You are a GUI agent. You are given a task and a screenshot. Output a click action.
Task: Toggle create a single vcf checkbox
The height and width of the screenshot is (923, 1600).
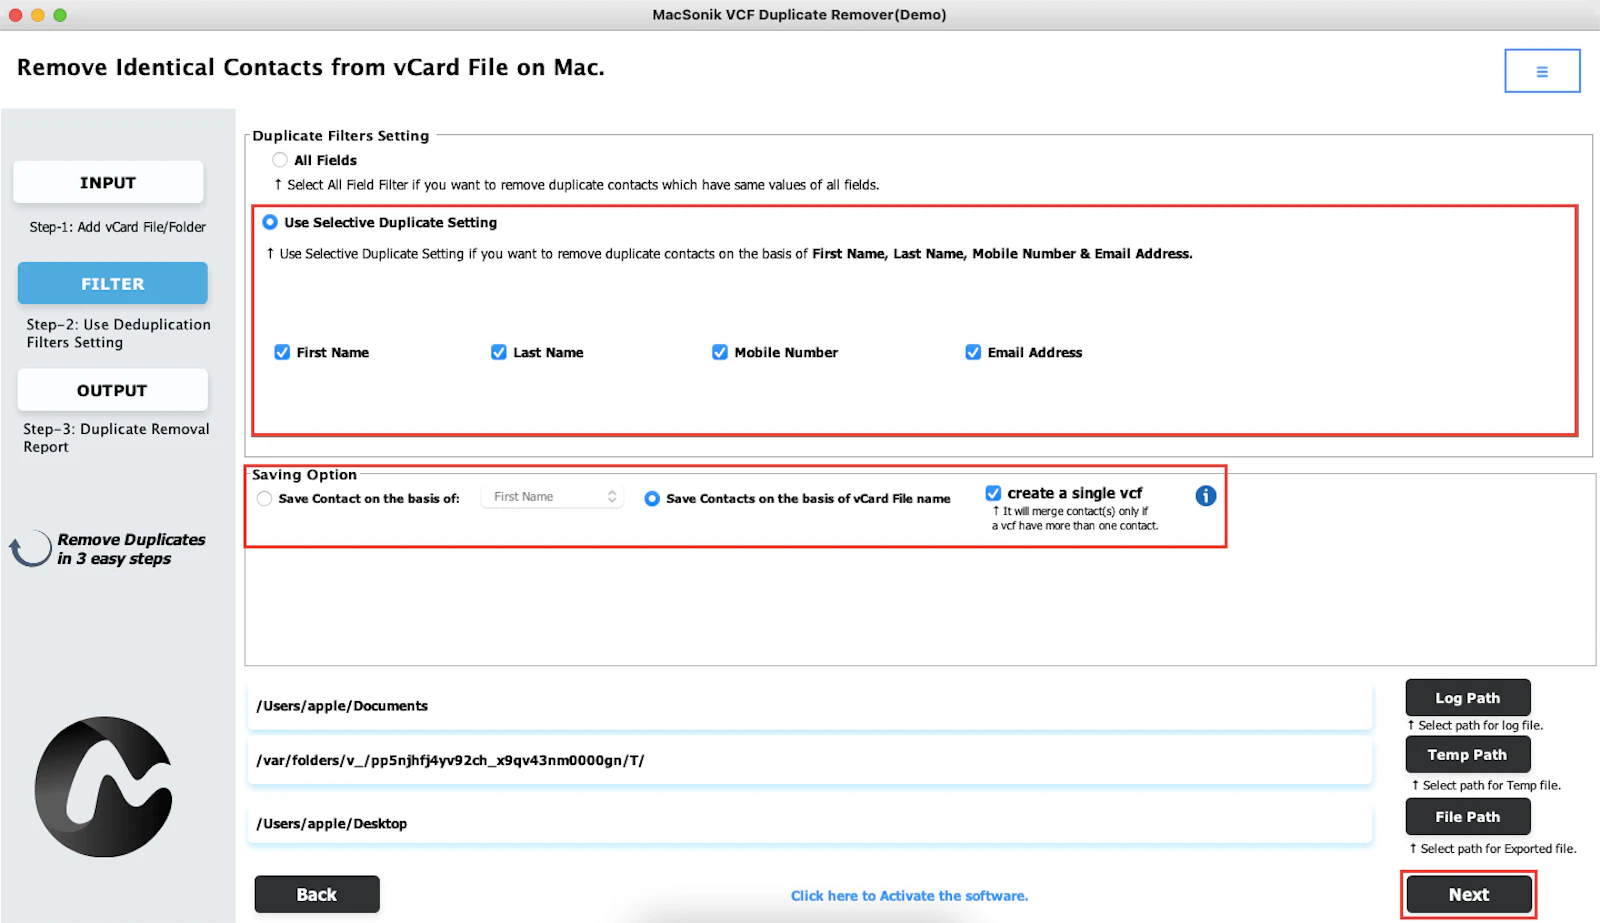(x=993, y=493)
